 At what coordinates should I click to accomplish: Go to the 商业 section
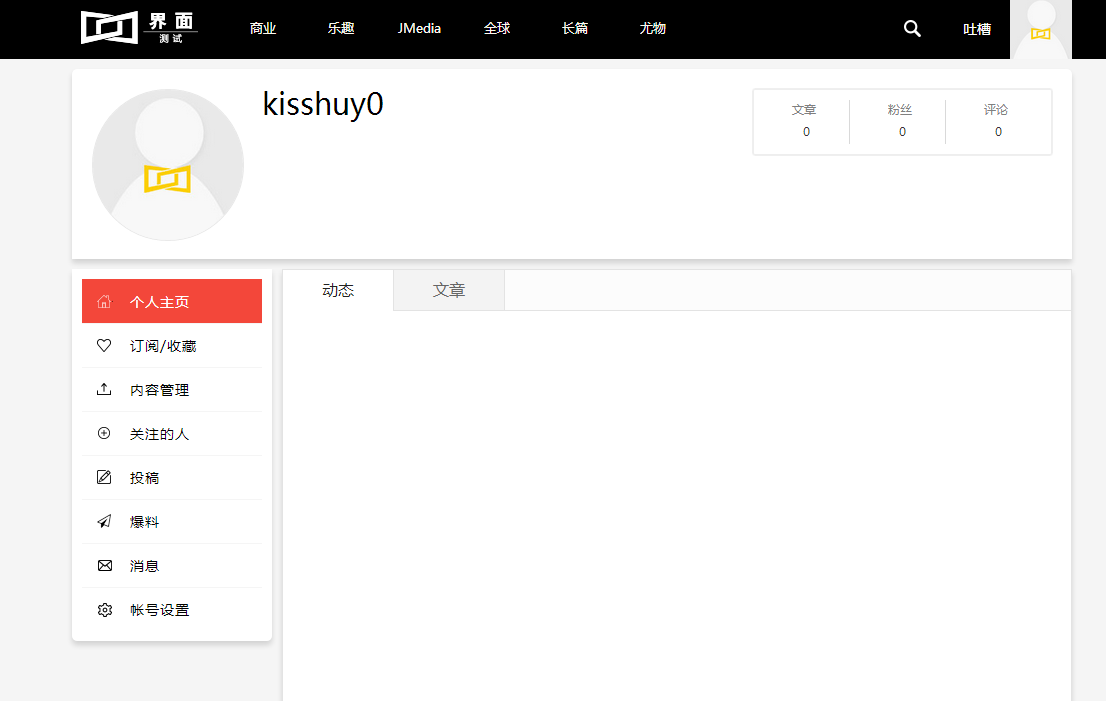click(x=262, y=28)
